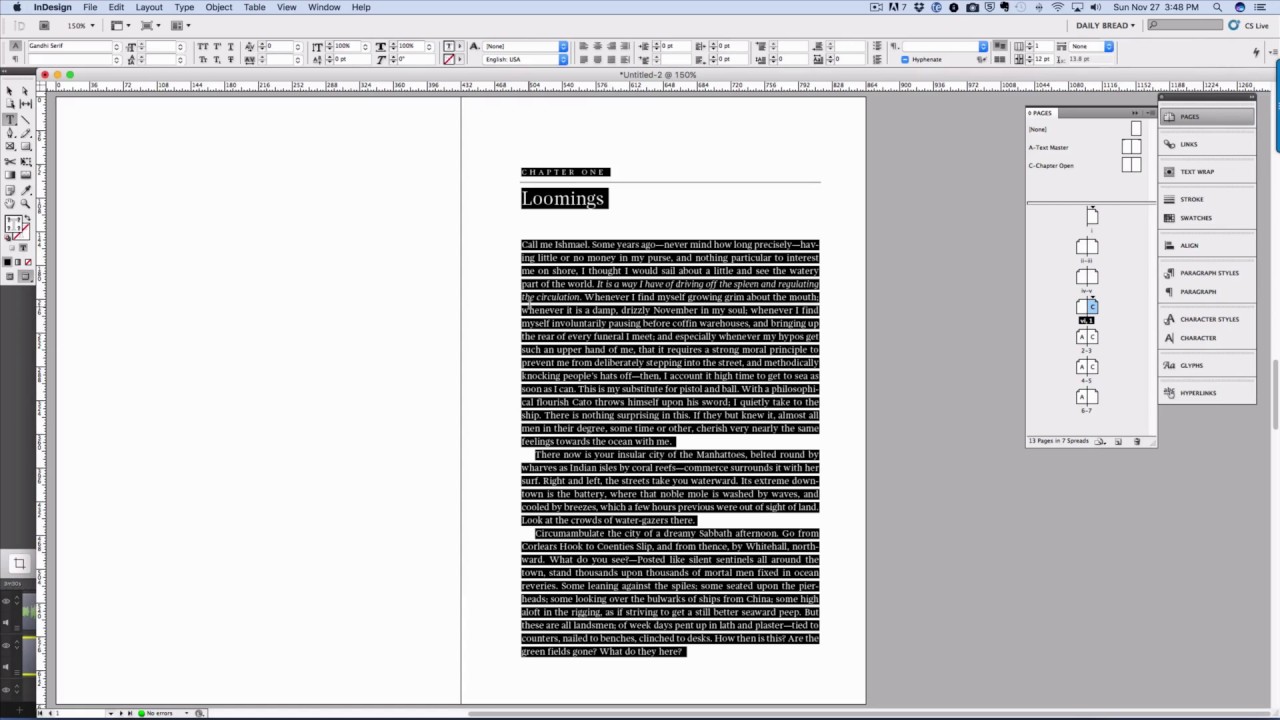Image resolution: width=1280 pixels, height=720 pixels.
Task: Click the Underline button
Action: click(230, 46)
